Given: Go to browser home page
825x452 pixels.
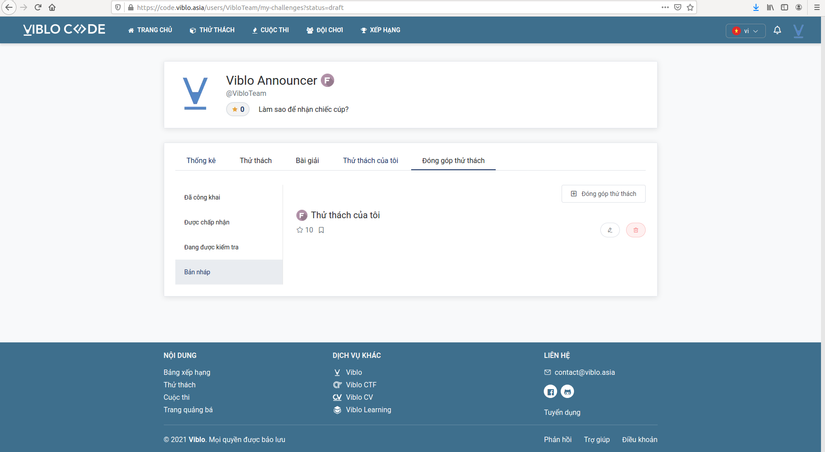Looking at the screenshot, I should click(52, 7).
